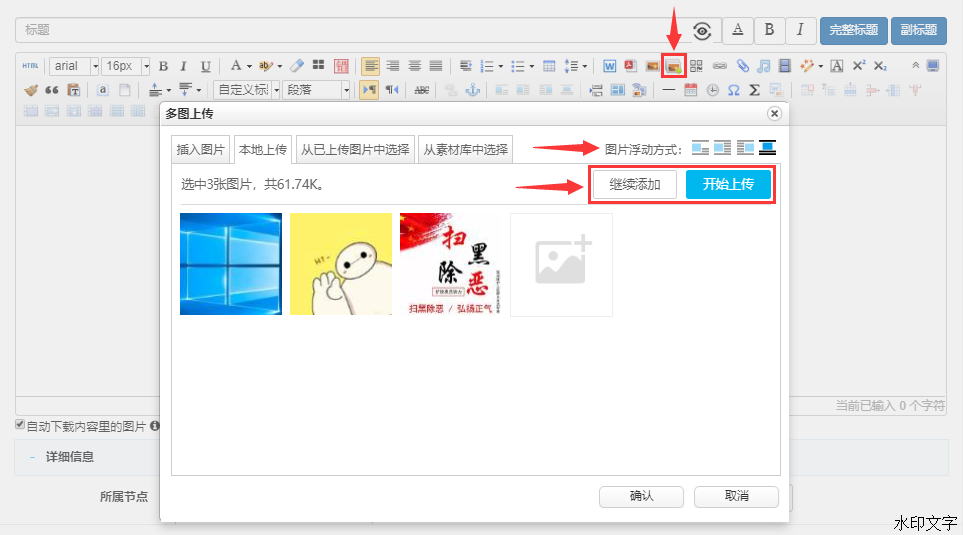Image resolution: width=963 pixels, height=535 pixels.
Task: Switch to 插入图片 tab
Action: pos(200,149)
